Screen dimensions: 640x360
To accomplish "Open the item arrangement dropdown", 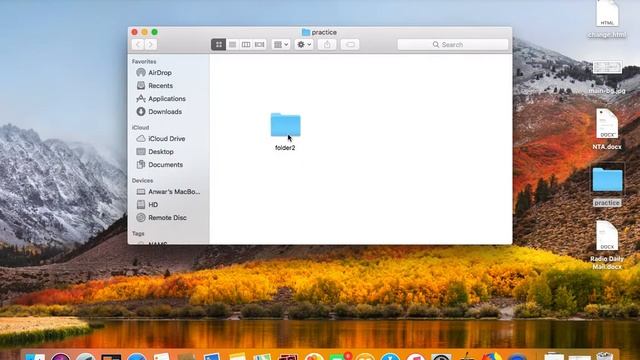I will pyautogui.click(x=280, y=44).
